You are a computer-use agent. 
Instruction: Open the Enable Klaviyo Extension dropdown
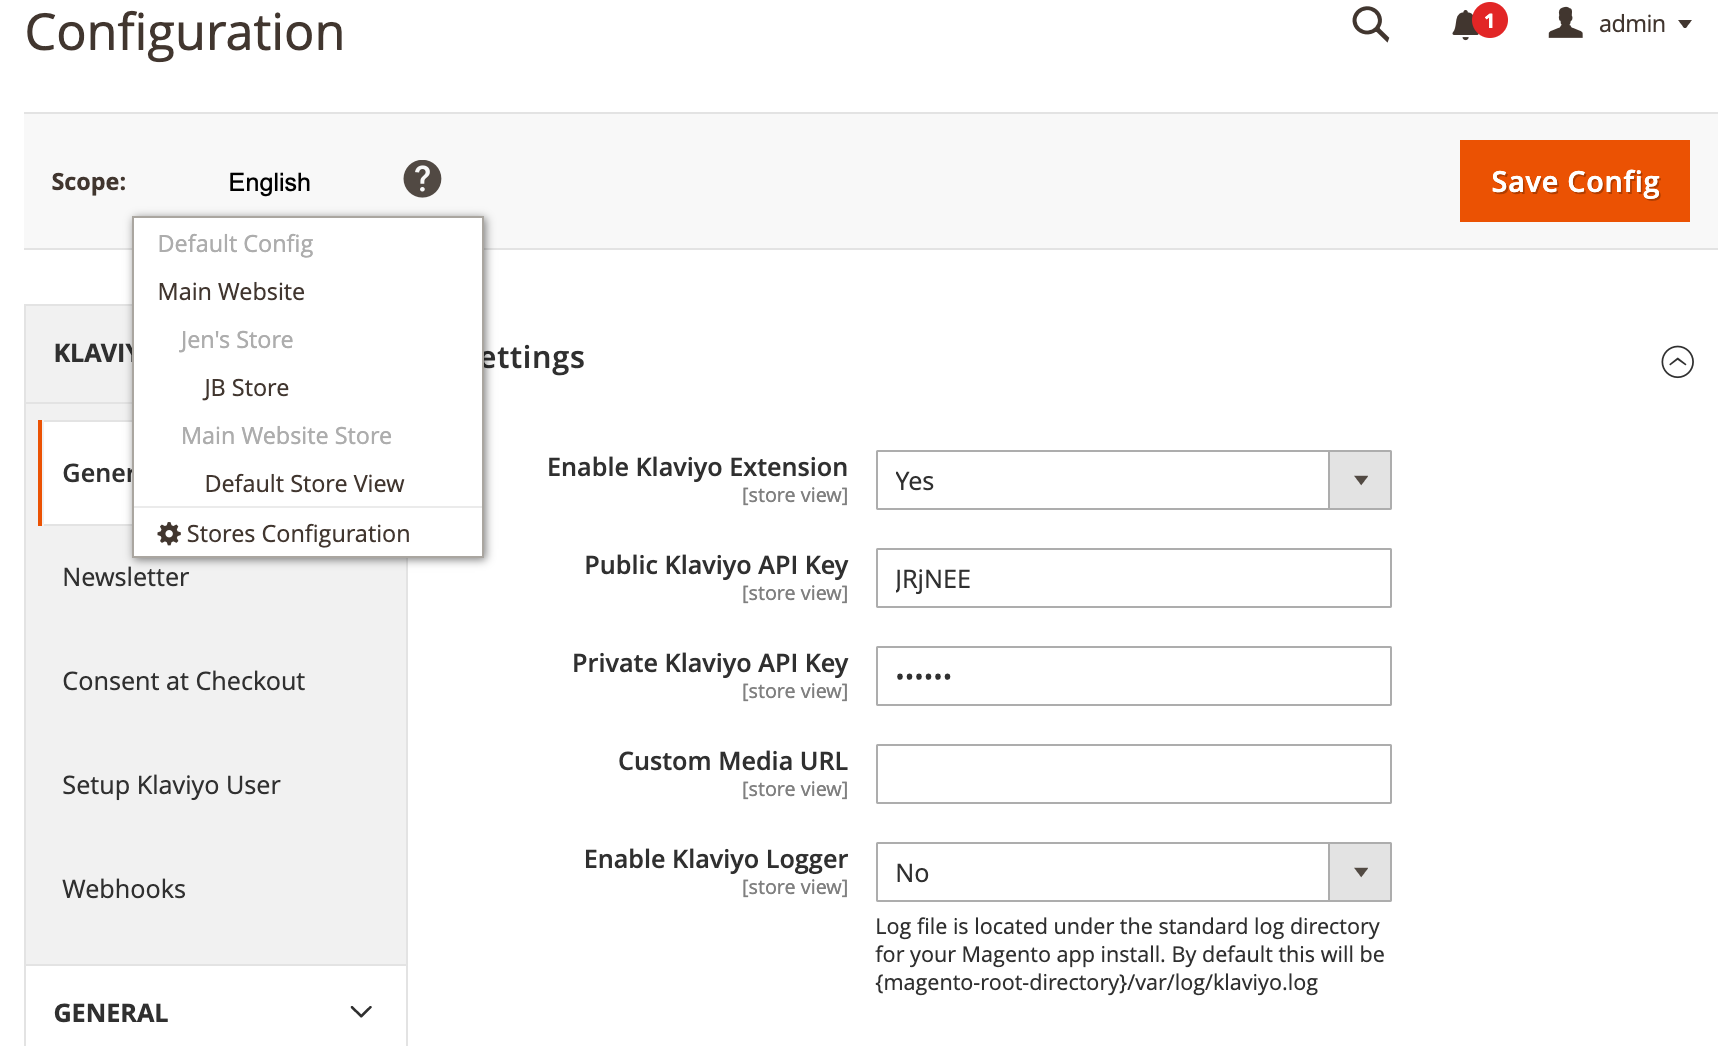click(1133, 481)
